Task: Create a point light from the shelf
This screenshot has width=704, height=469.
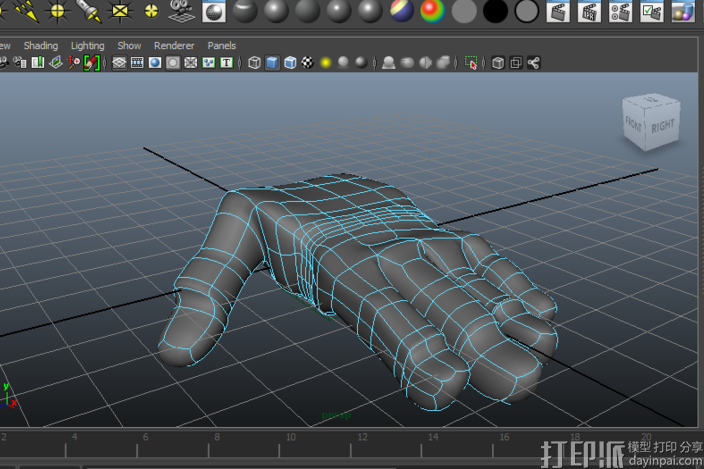Action: pyautogui.click(x=57, y=11)
